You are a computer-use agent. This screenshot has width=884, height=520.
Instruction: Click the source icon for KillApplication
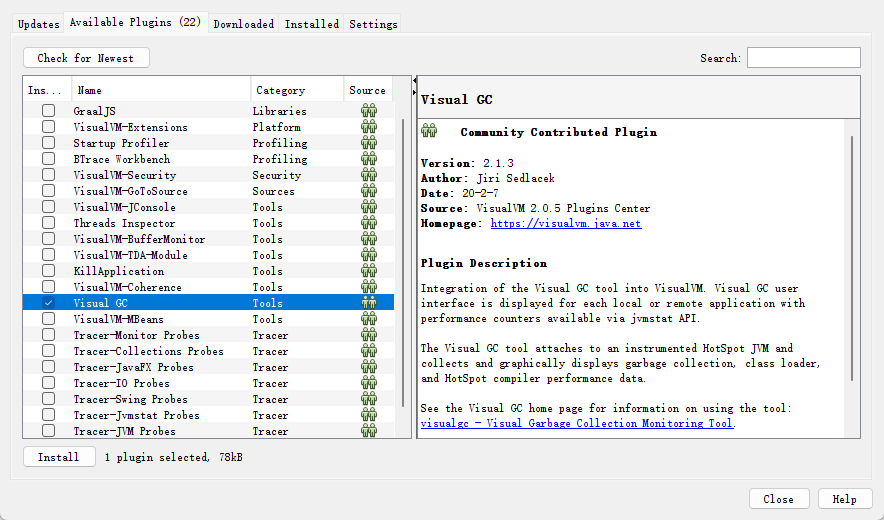pos(369,271)
